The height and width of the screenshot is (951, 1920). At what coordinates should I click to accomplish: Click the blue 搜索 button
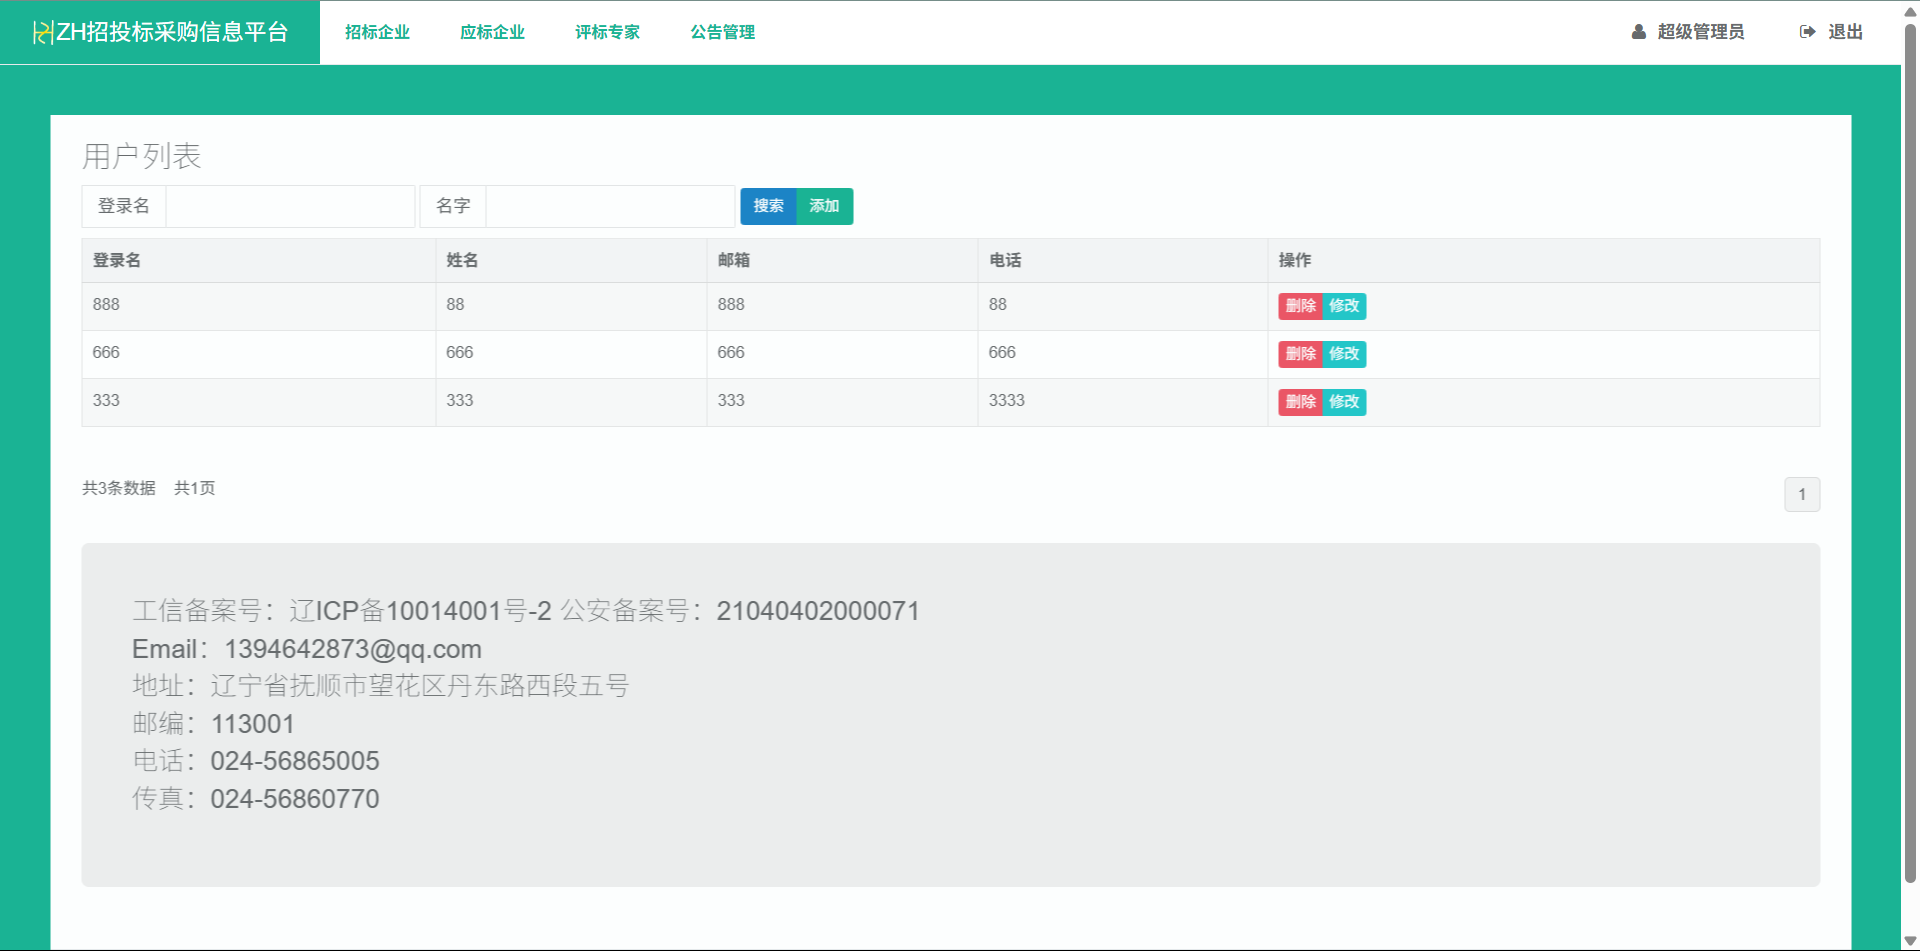pyautogui.click(x=768, y=206)
